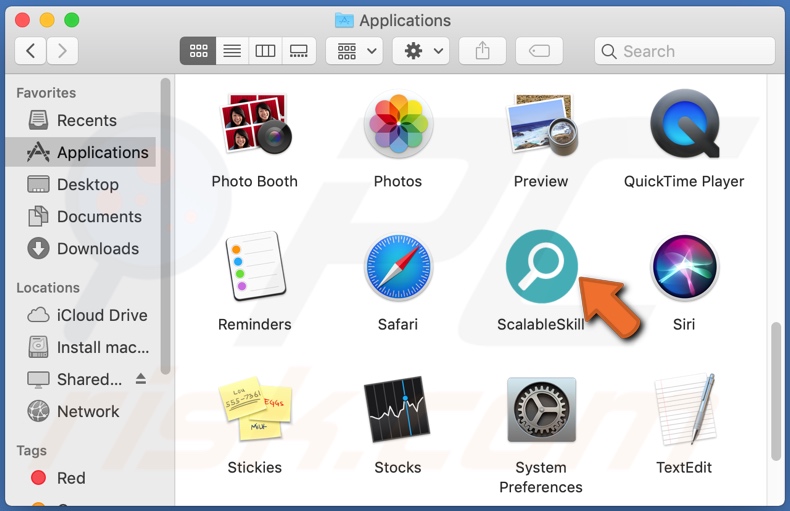
Task: Go back with the left arrow button
Action: coord(31,51)
